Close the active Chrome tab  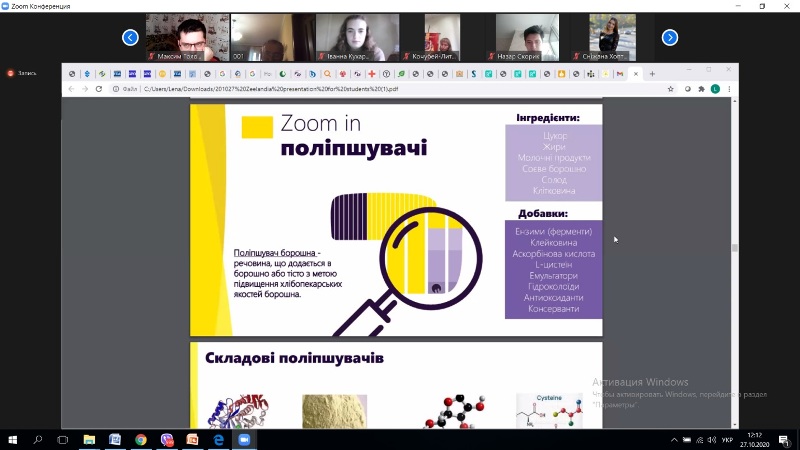[x=636, y=74]
